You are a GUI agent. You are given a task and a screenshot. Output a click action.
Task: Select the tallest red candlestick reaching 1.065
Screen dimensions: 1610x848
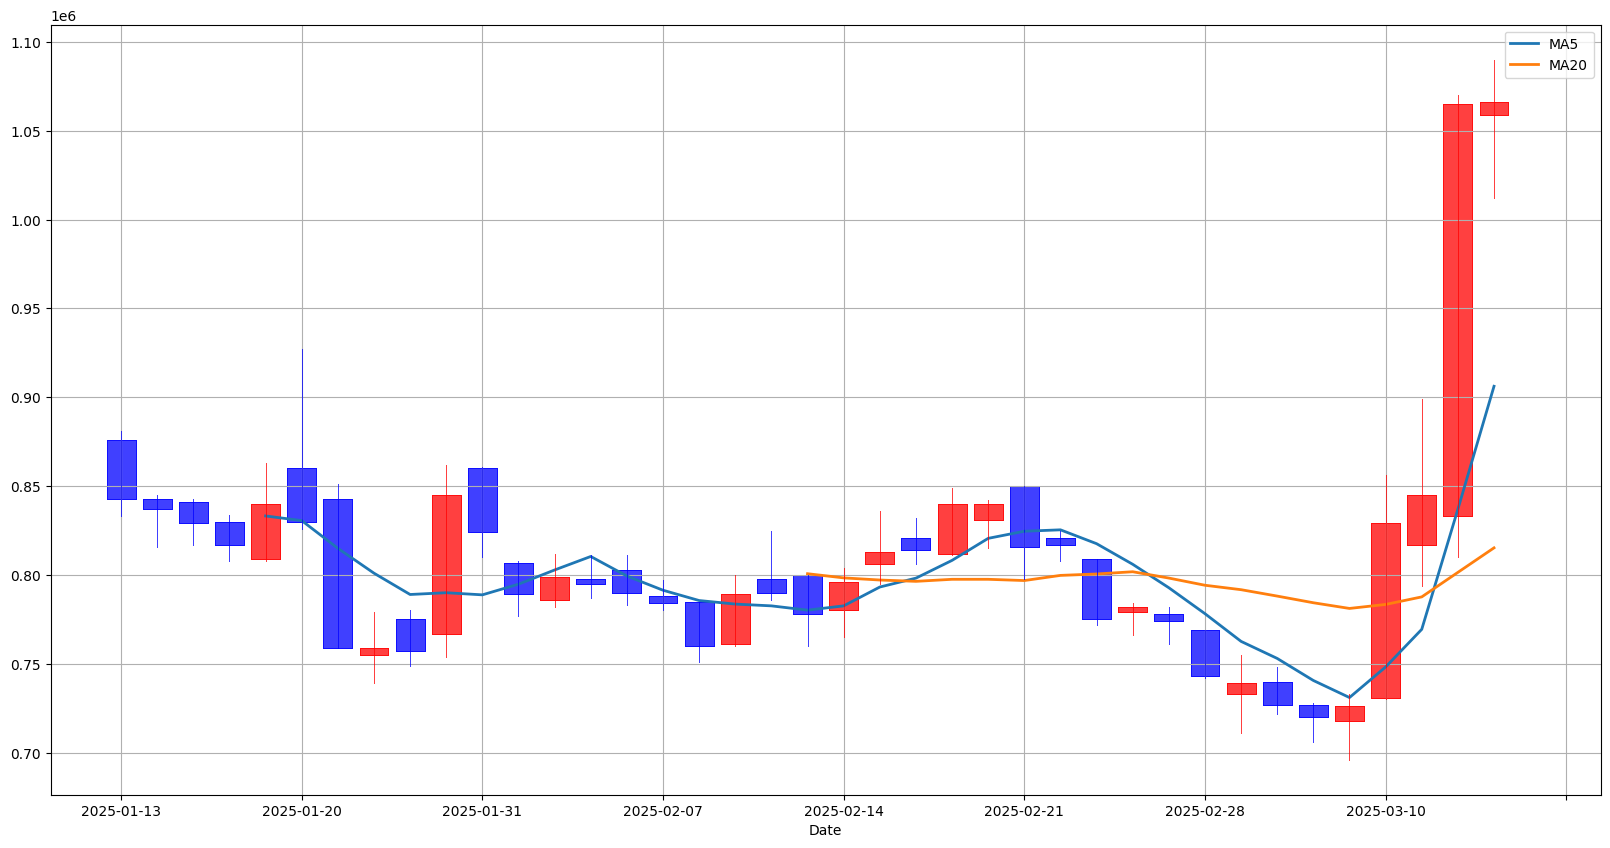[1458, 310]
